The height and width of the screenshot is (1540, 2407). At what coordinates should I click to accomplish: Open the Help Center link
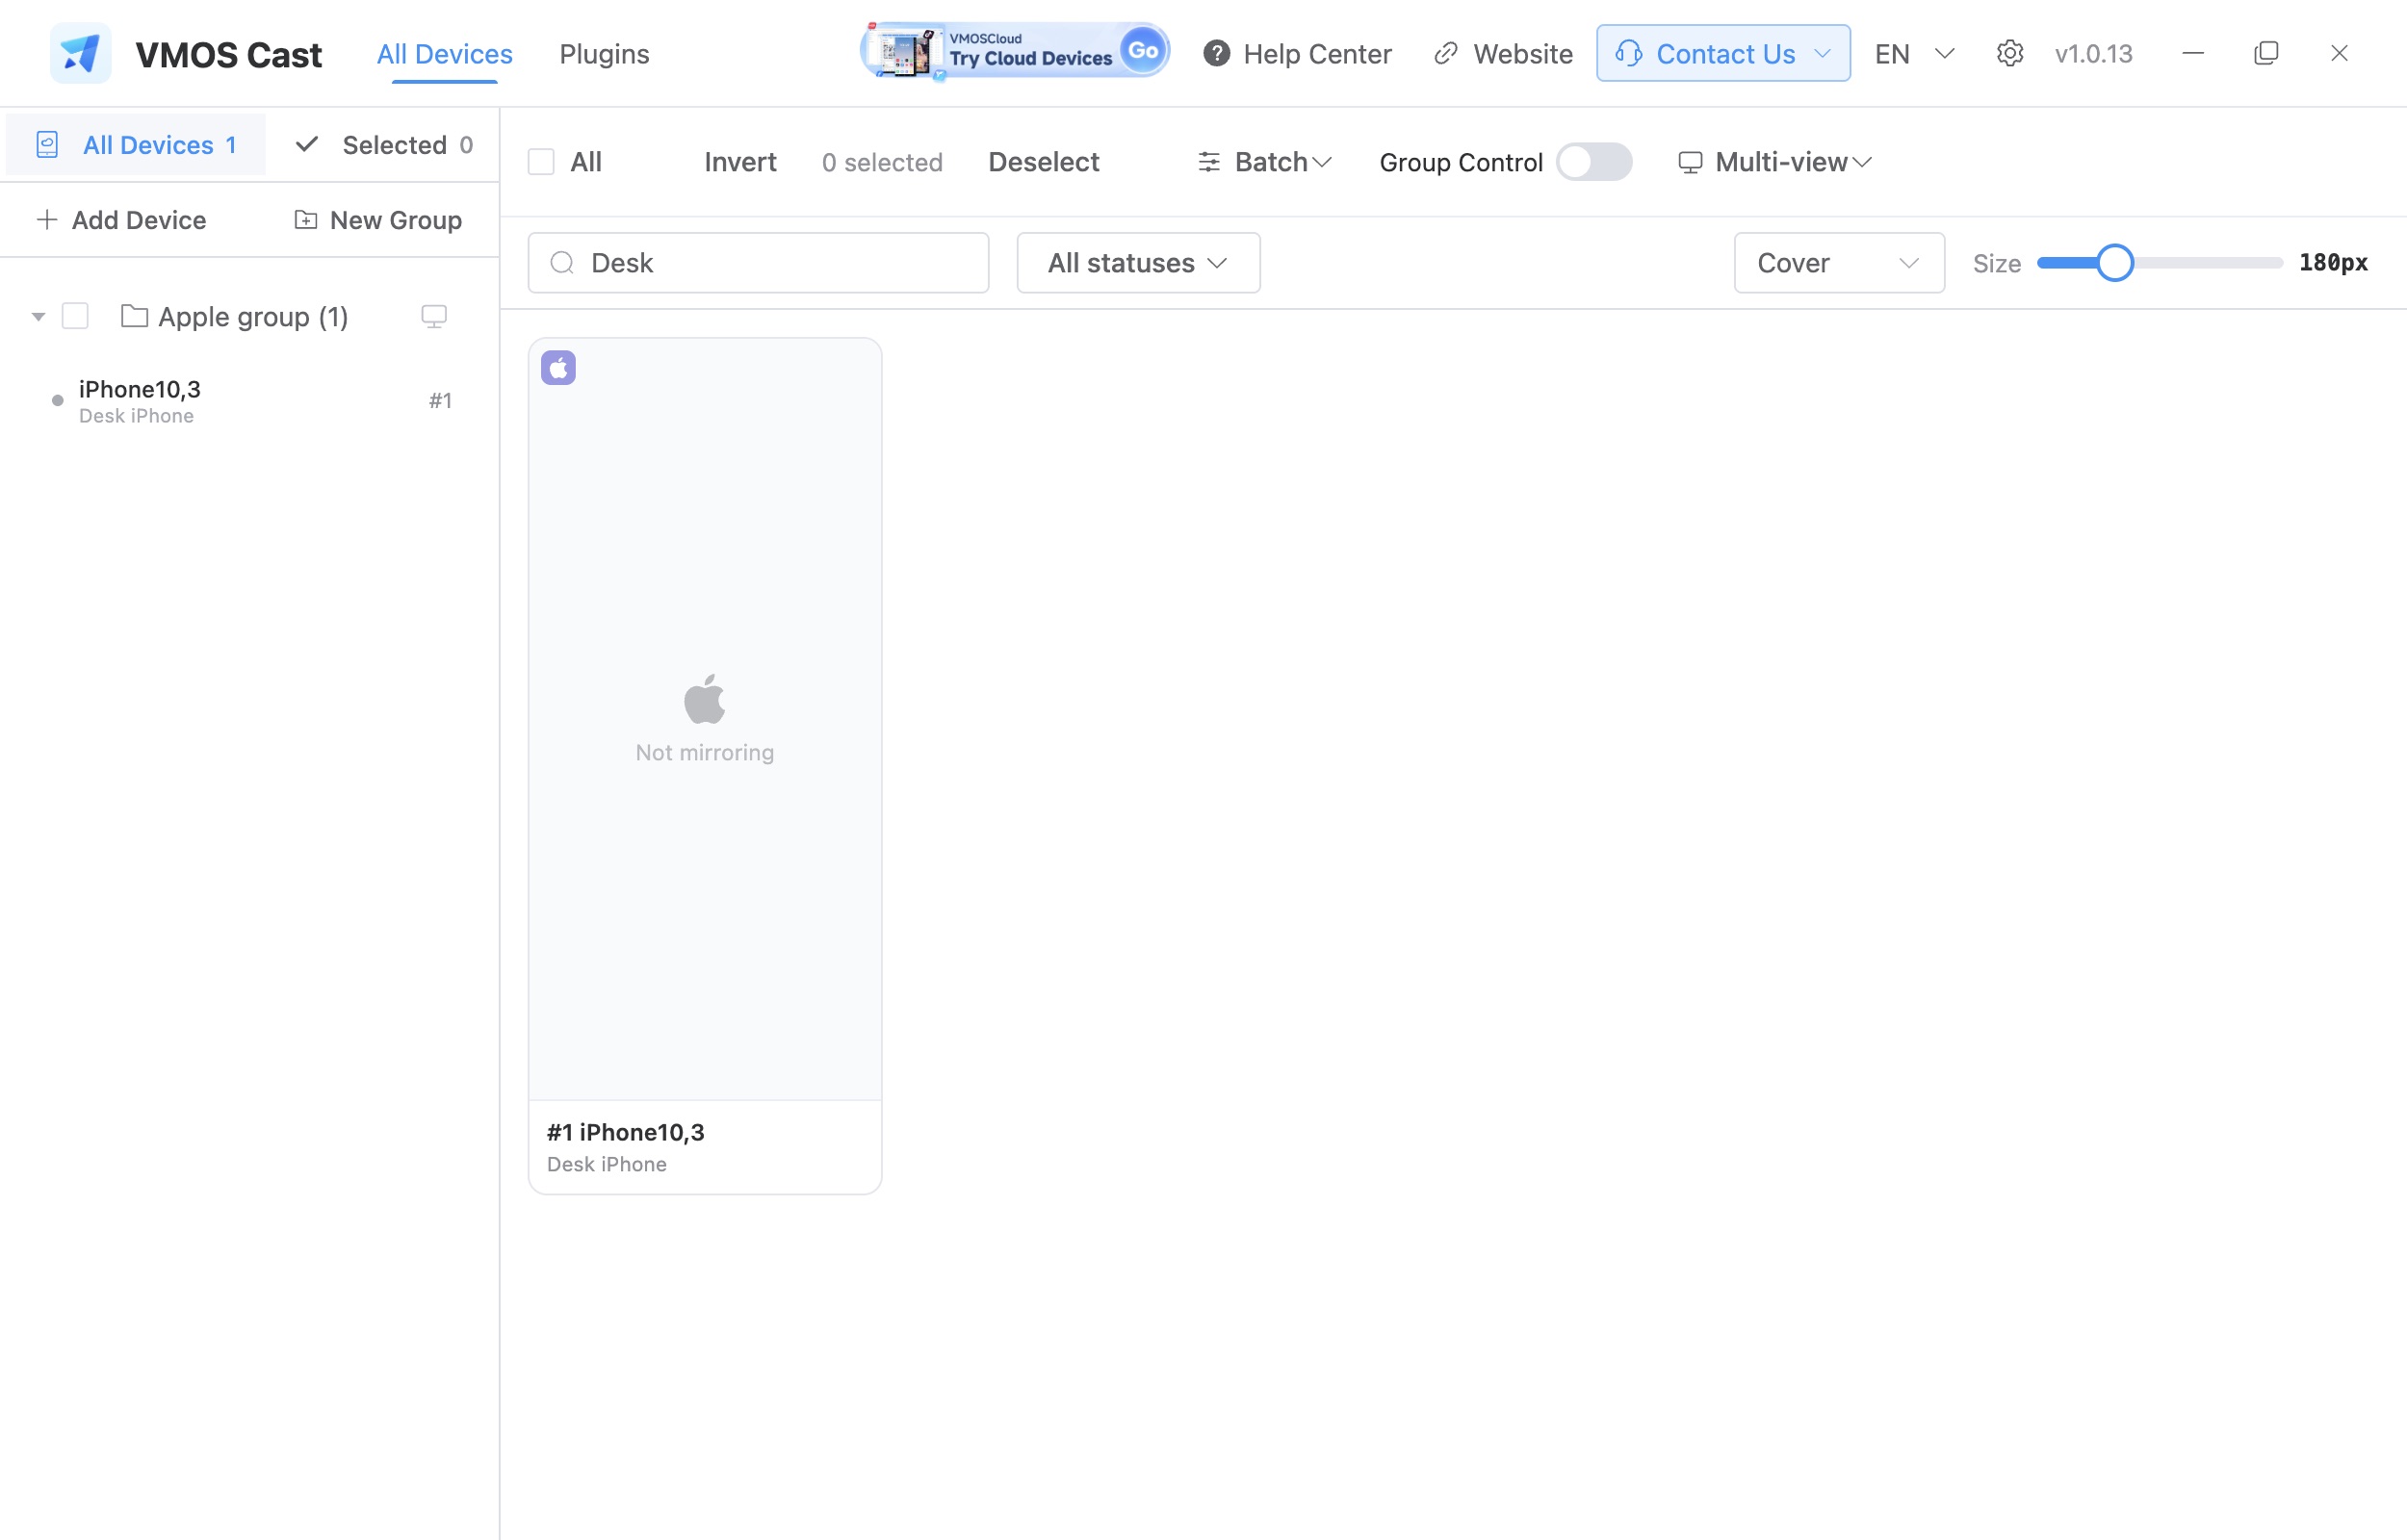tap(1297, 54)
